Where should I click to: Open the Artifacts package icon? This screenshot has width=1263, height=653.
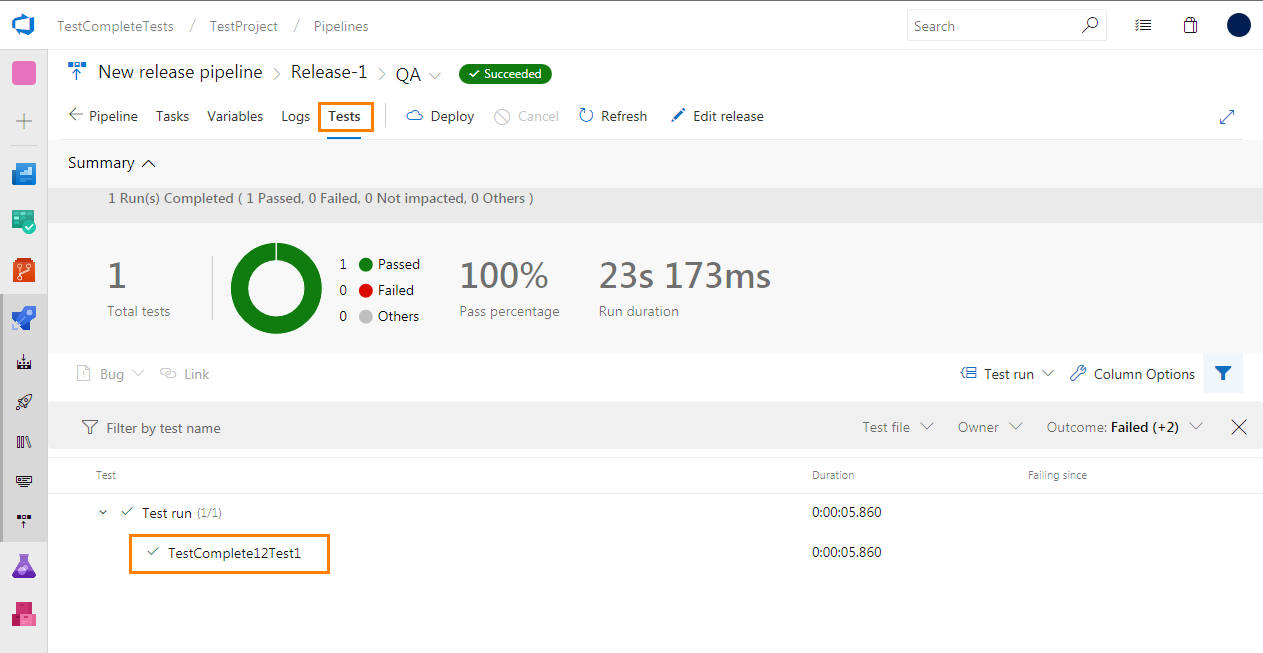pyautogui.click(x=24, y=614)
